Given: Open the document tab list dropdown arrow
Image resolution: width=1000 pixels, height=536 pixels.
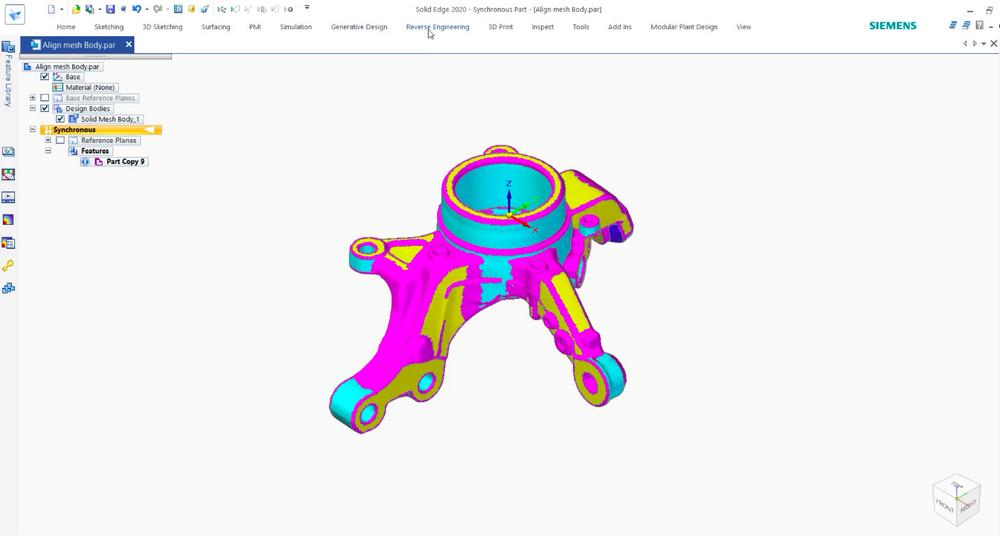Looking at the screenshot, I should click(x=983, y=43).
